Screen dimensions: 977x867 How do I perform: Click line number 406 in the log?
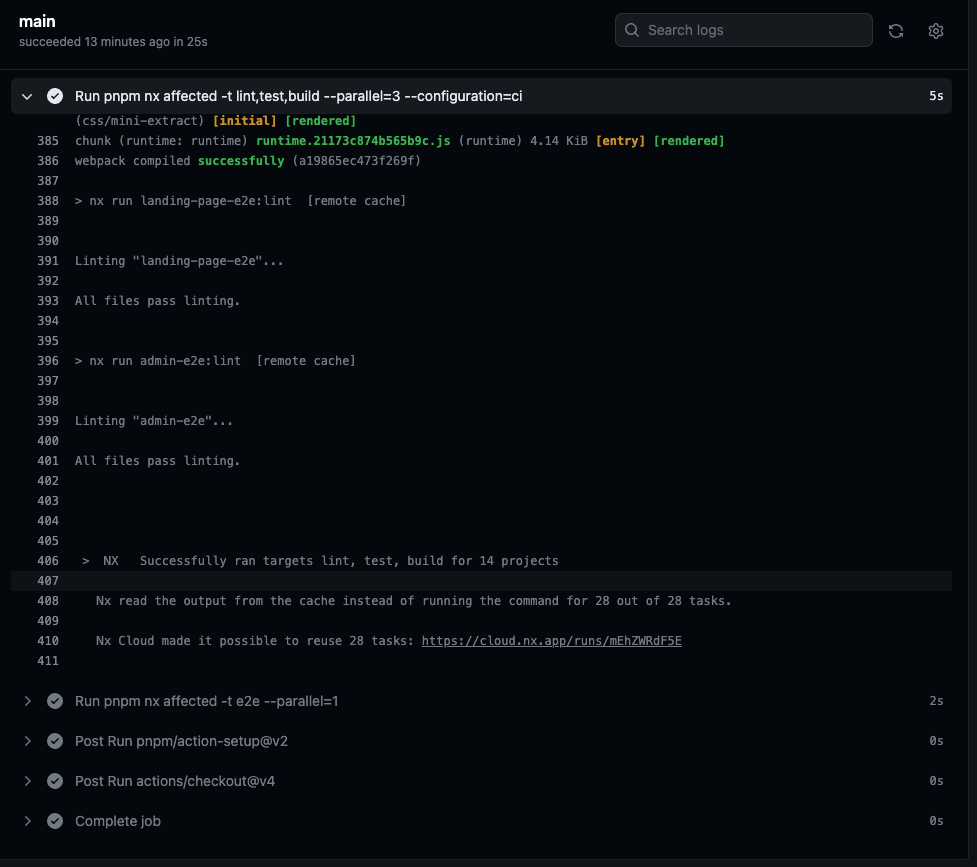[47, 560]
